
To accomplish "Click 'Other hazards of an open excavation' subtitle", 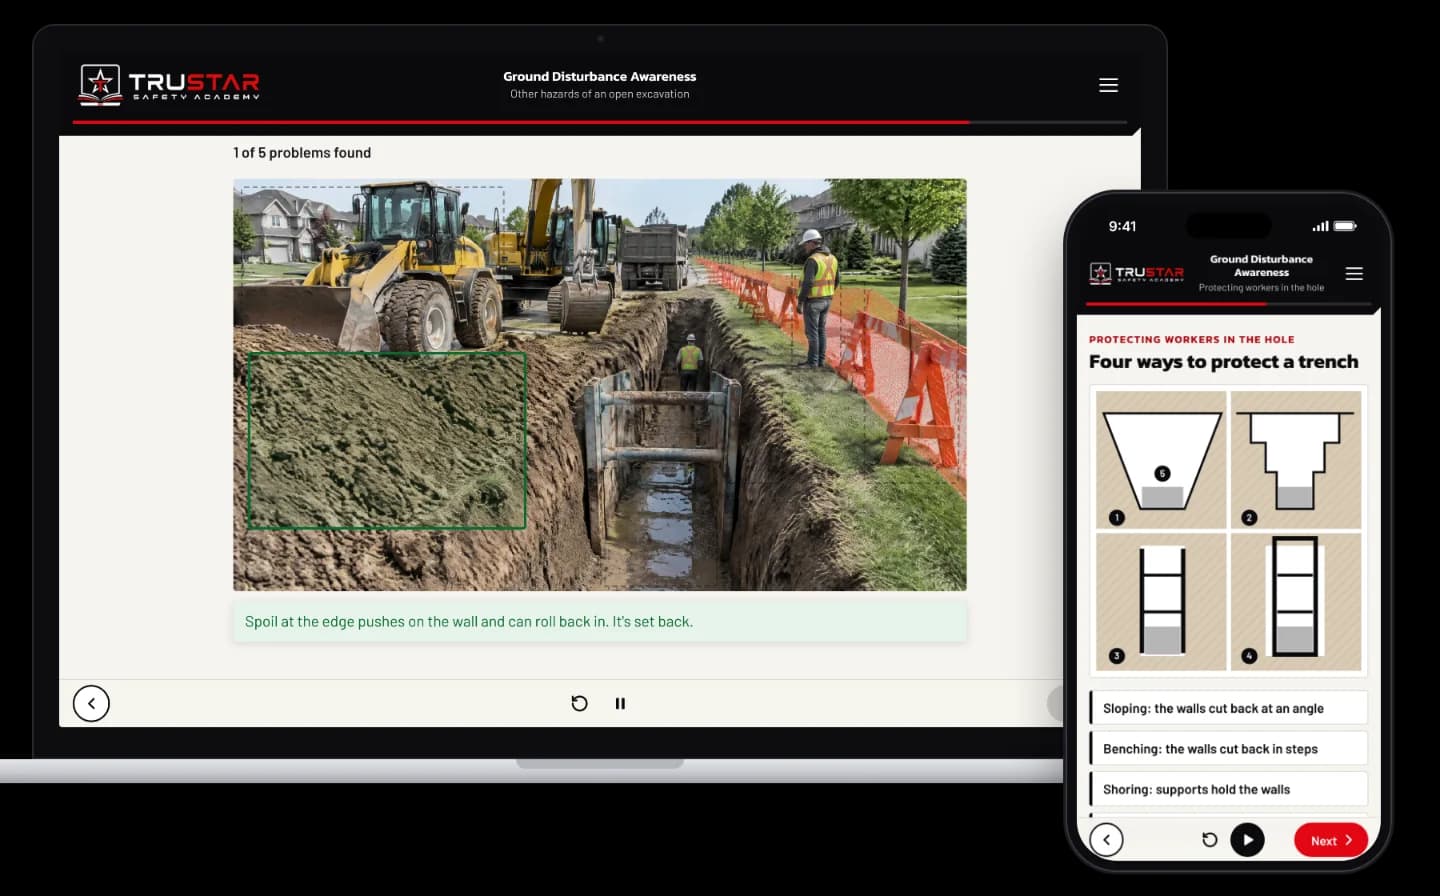I will [600, 94].
